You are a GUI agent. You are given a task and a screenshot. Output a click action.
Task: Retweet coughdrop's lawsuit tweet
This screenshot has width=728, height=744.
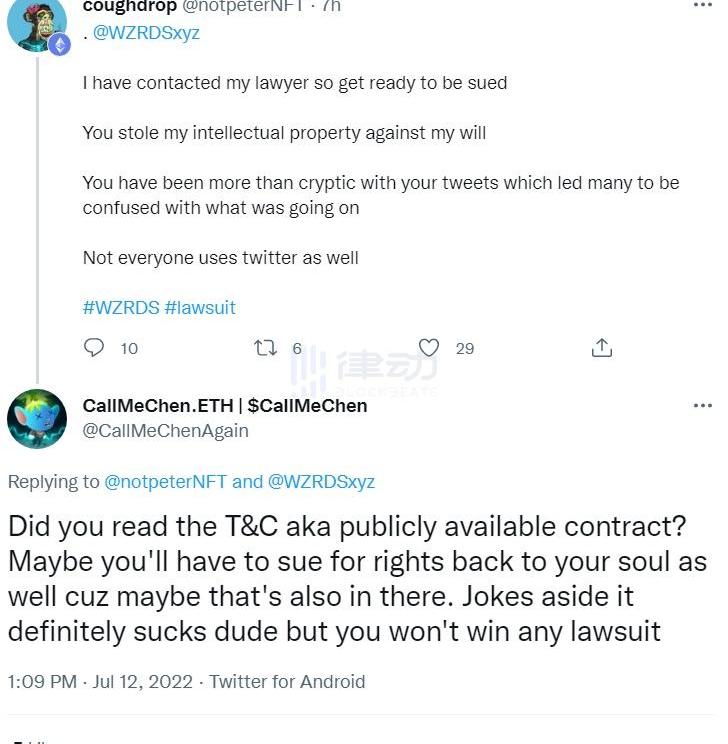(x=266, y=348)
